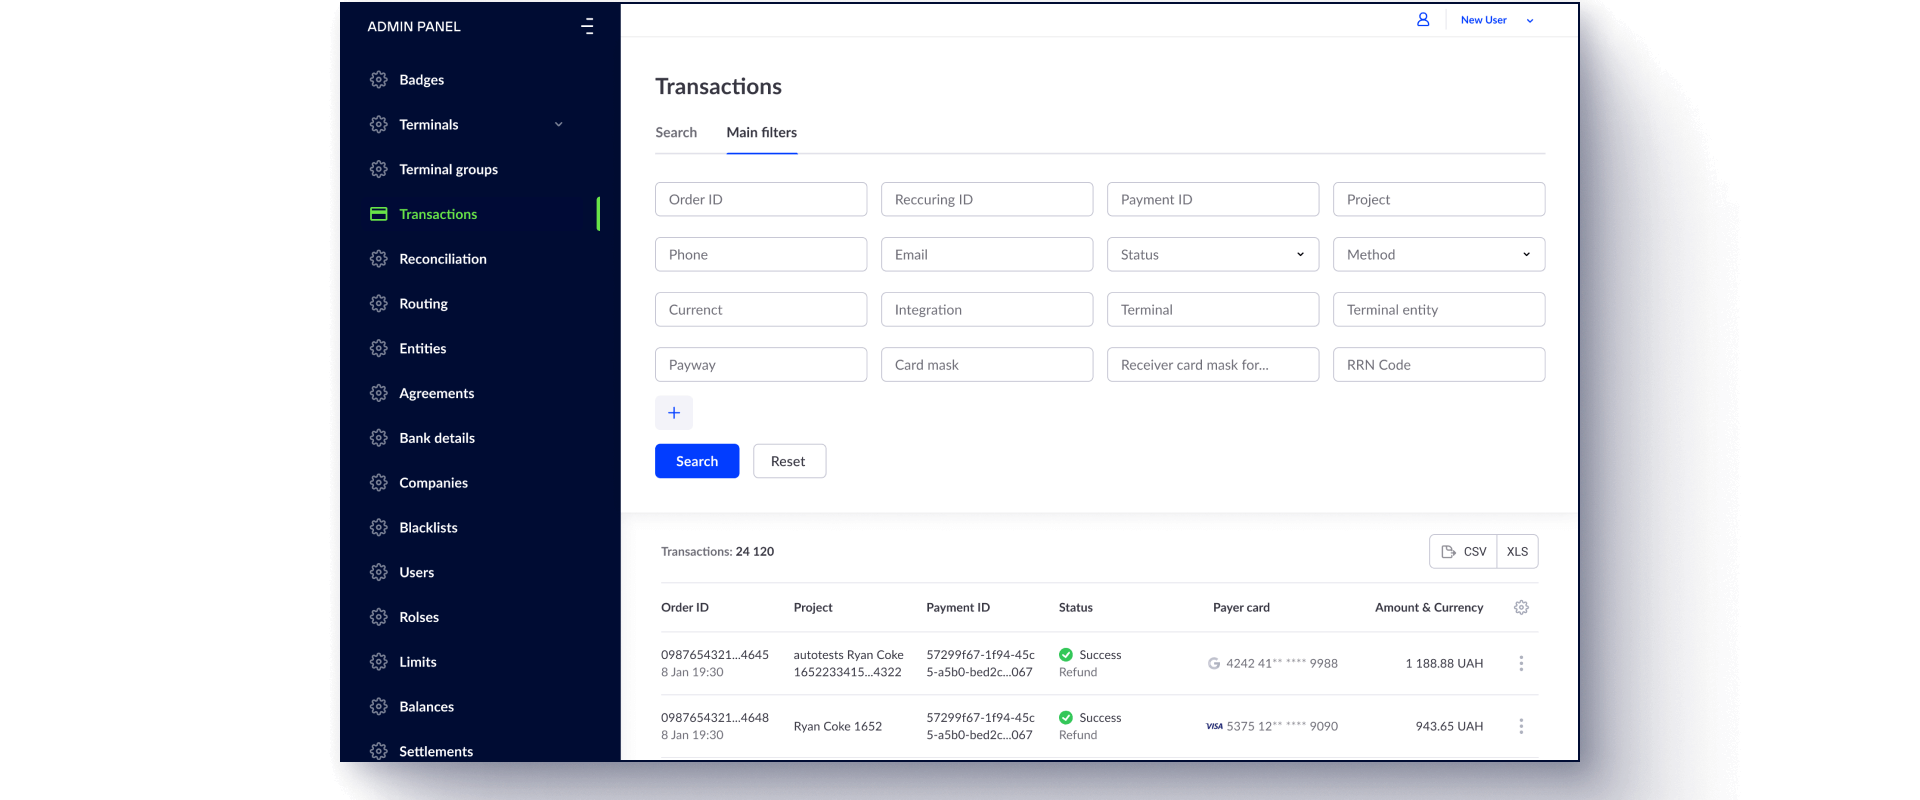1920x800 pixels.
Task: Click the Transactions card icon in sidebar
Action: pyautogui.click(x=378, y=214)
